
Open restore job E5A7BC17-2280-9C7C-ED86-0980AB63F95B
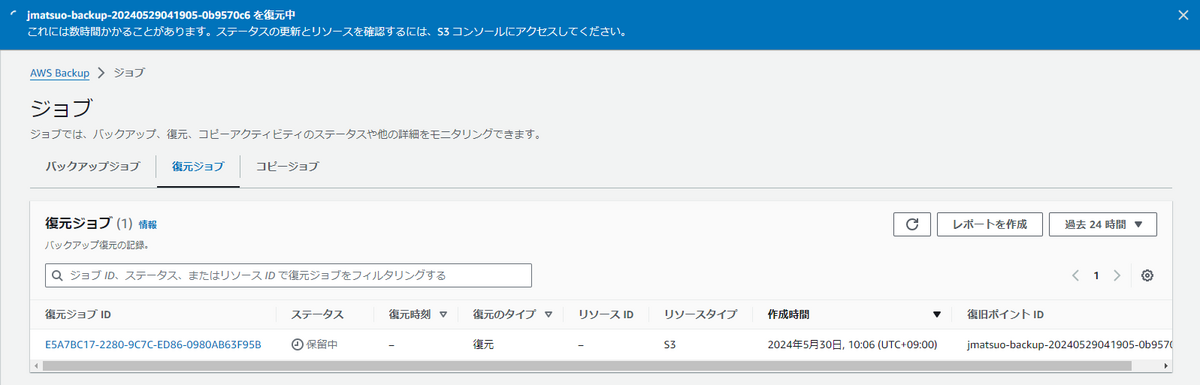click(x=153, y=344)
